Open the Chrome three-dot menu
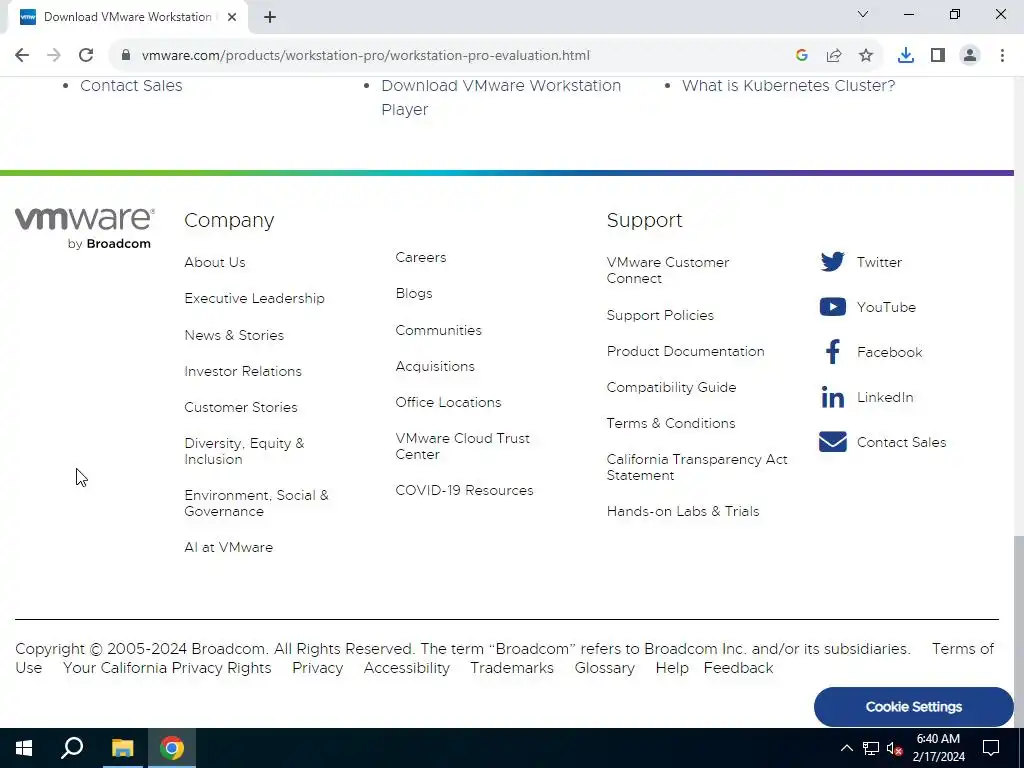 click(1002, 56)
